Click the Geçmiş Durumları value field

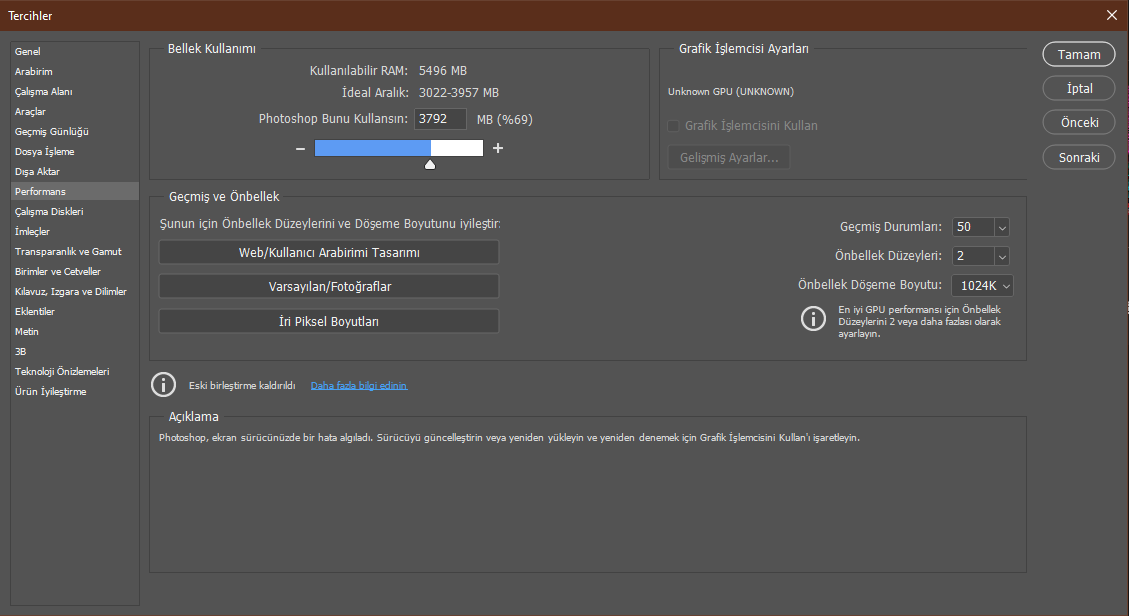coord(973,227)
